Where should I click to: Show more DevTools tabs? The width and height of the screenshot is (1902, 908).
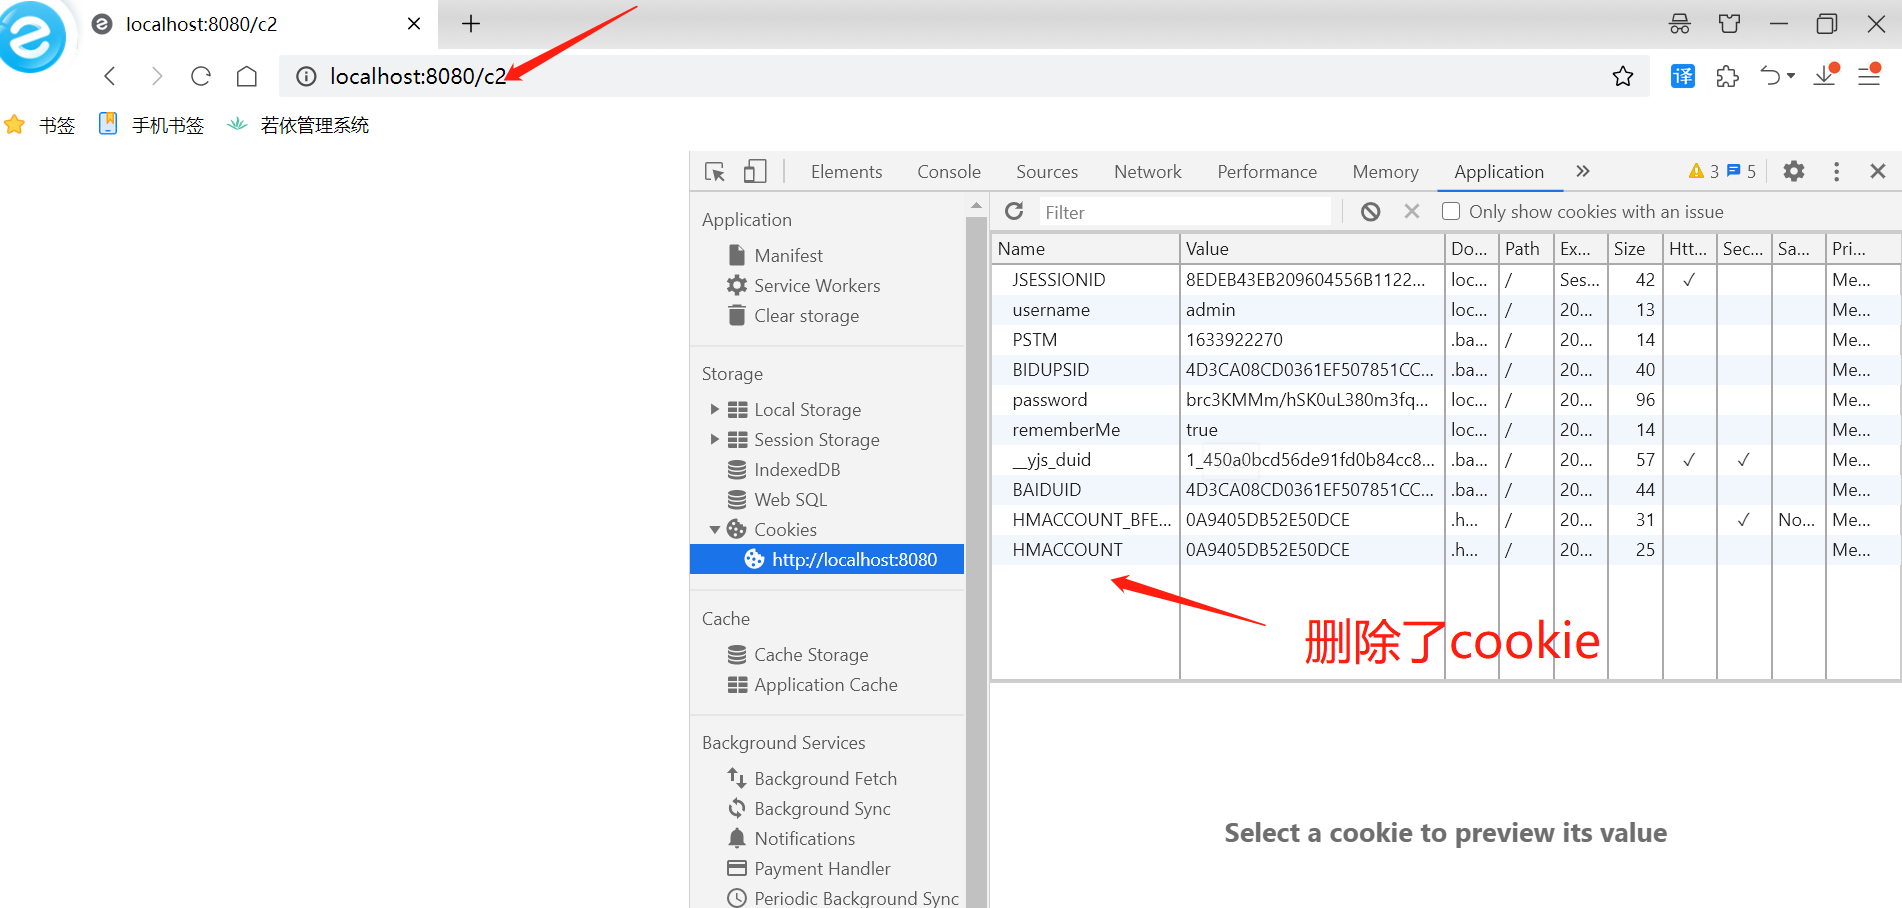(1583, 171)
